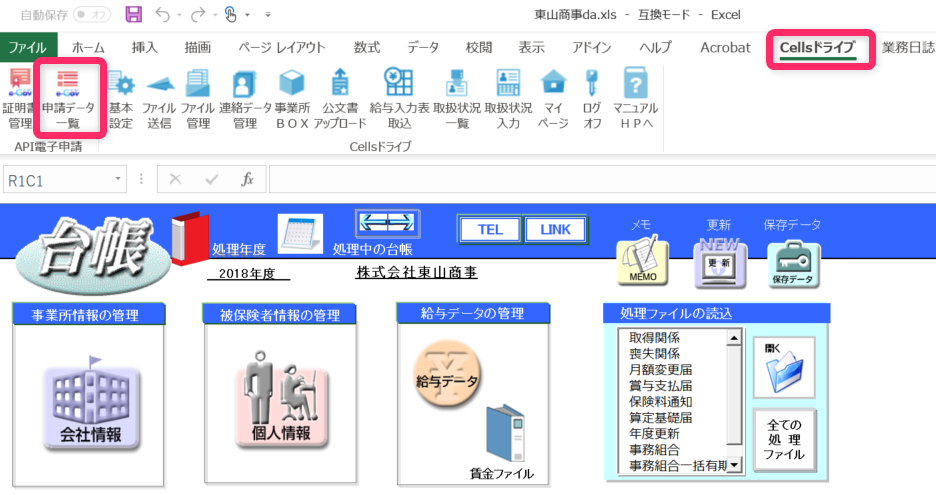Open マニュアルHPへ help icon
The height and width of the screenshot is (495, 936).
[x=635, y=99]
